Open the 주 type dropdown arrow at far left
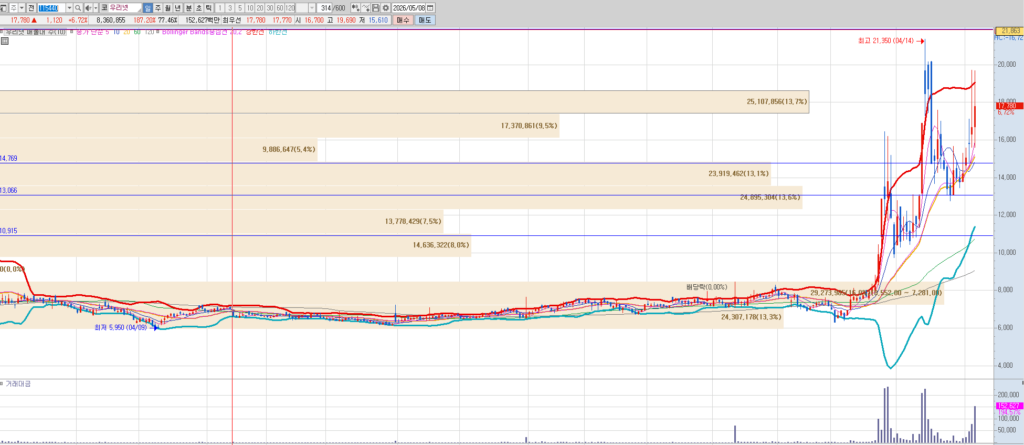 pyautogui.click(x=22, y=8)
